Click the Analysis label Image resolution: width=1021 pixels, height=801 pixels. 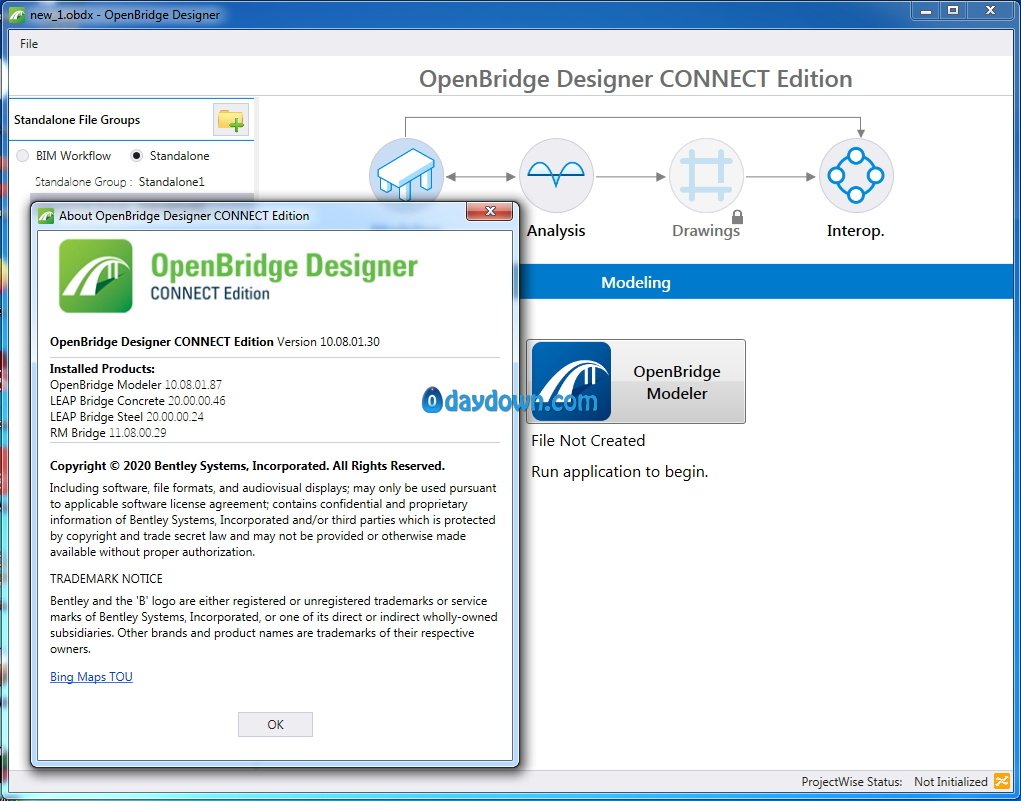coord(556,231)
